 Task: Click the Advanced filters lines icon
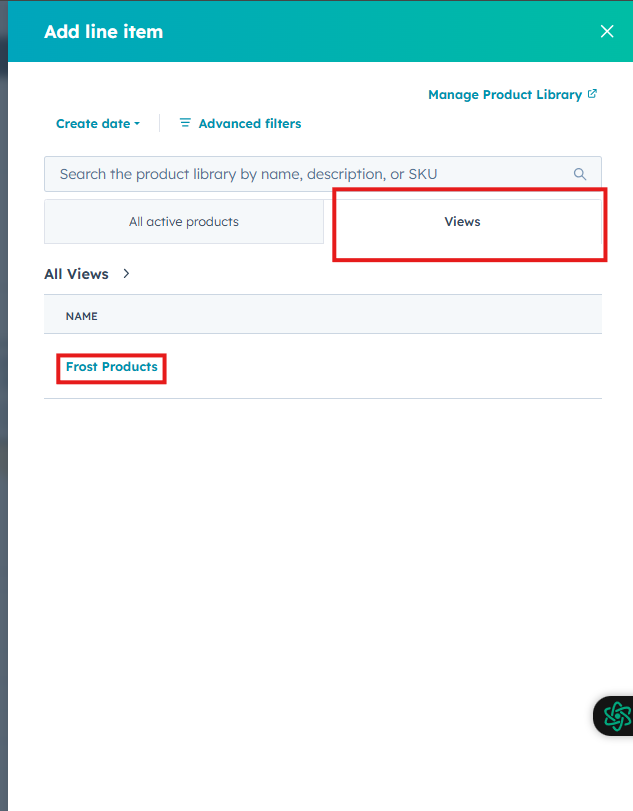(185, 123)
